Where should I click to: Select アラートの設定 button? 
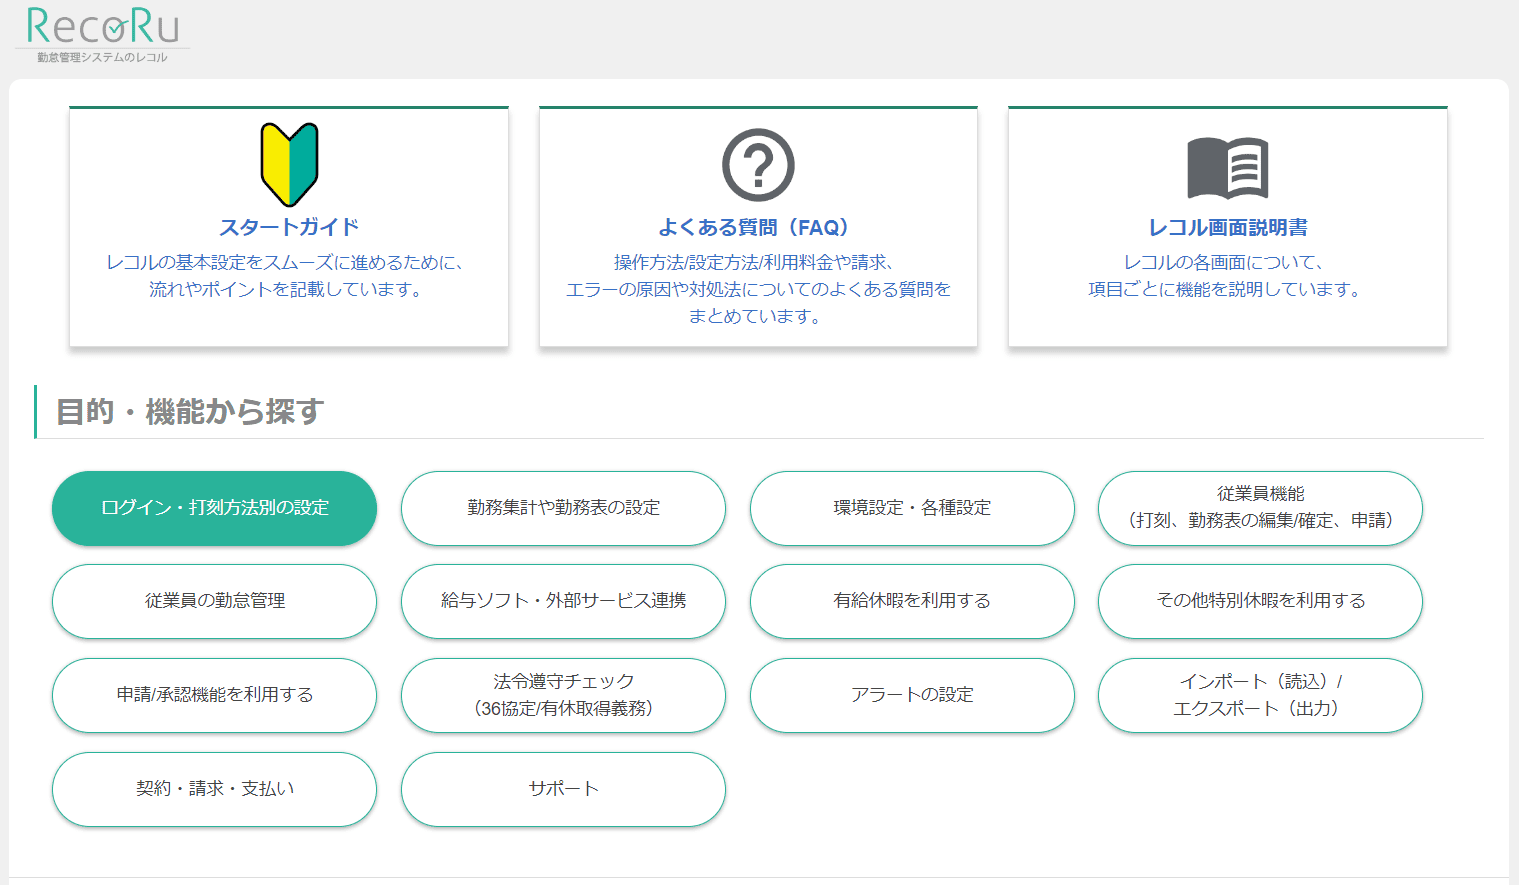(912, 695)
